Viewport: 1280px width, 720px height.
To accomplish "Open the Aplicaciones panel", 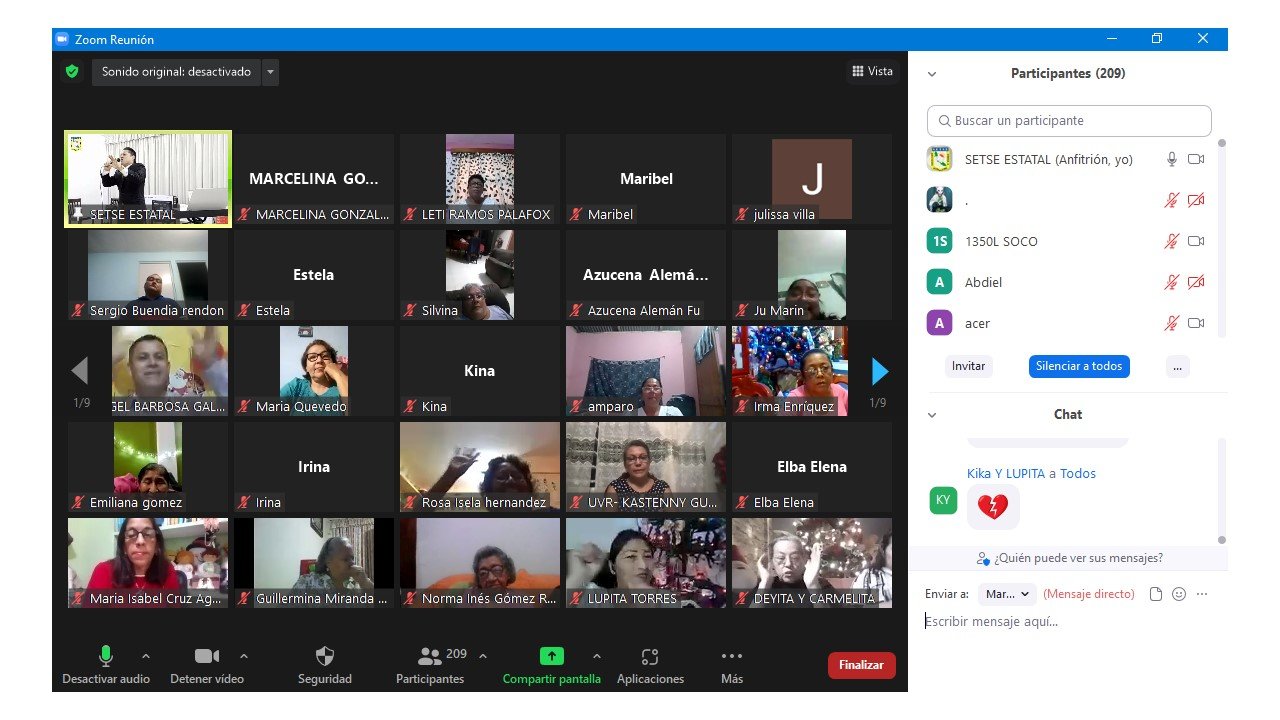I will 650,657.
